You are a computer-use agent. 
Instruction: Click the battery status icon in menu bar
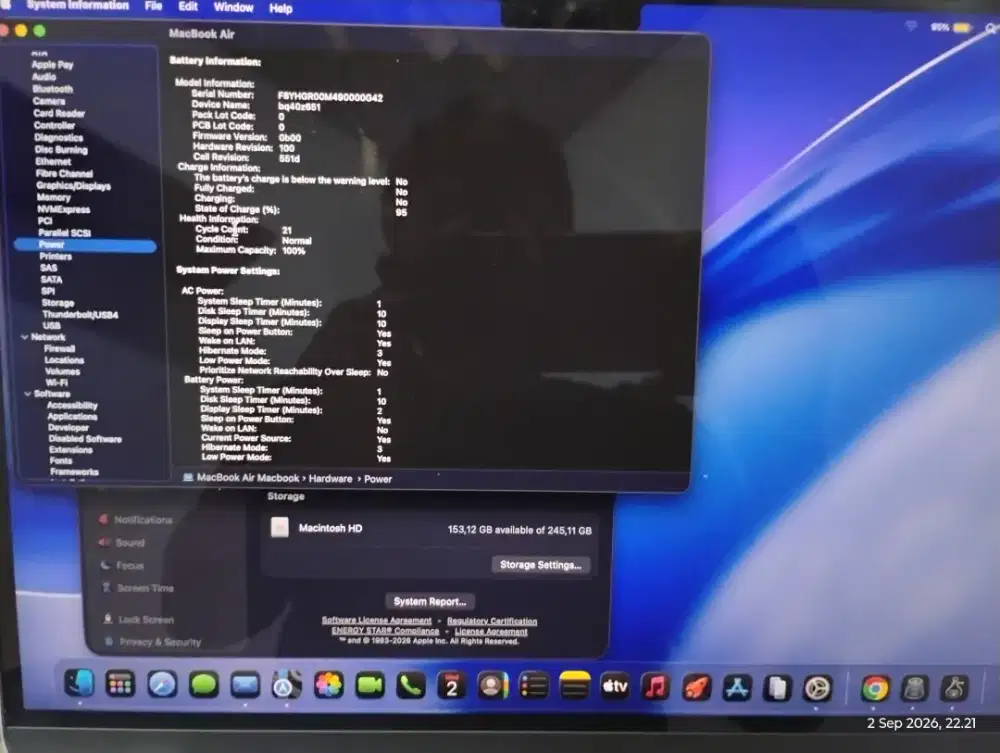[x=962, y=28]
